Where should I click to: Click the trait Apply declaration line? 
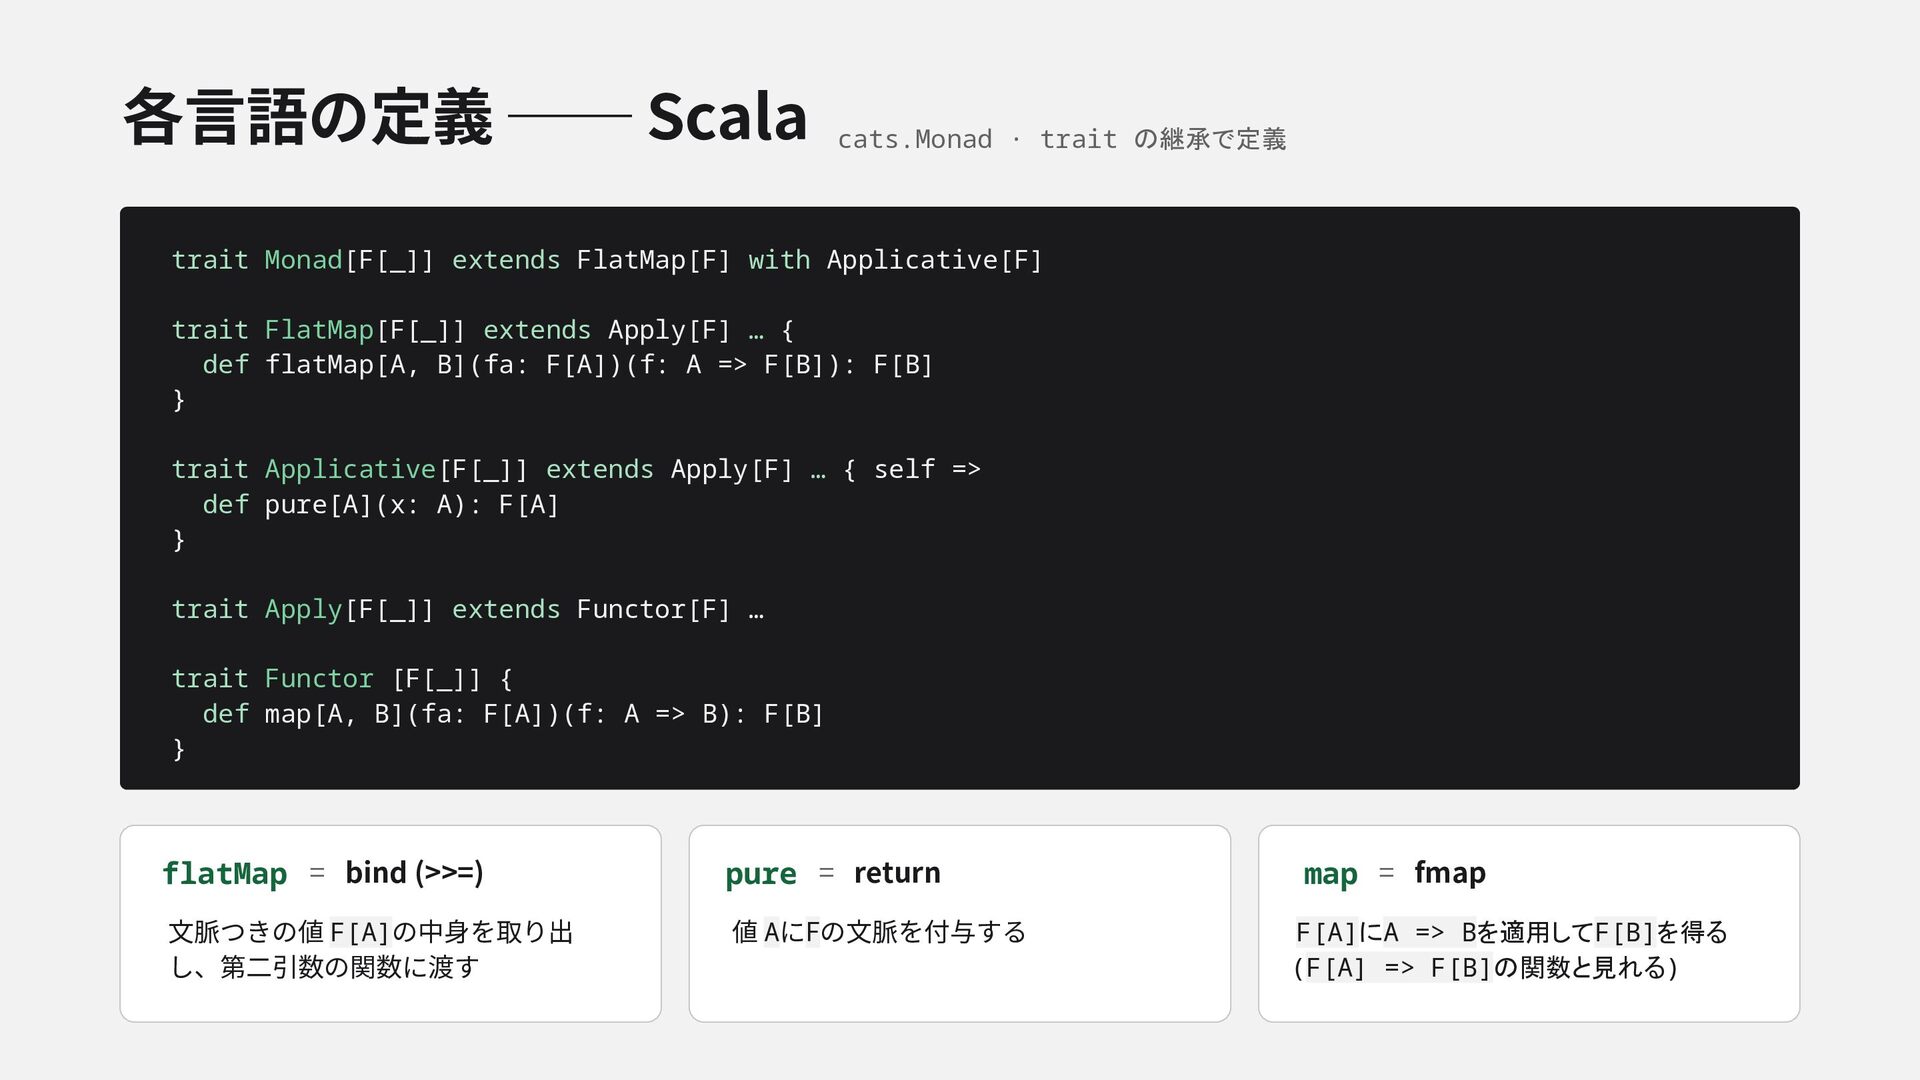tap(467, 610)
